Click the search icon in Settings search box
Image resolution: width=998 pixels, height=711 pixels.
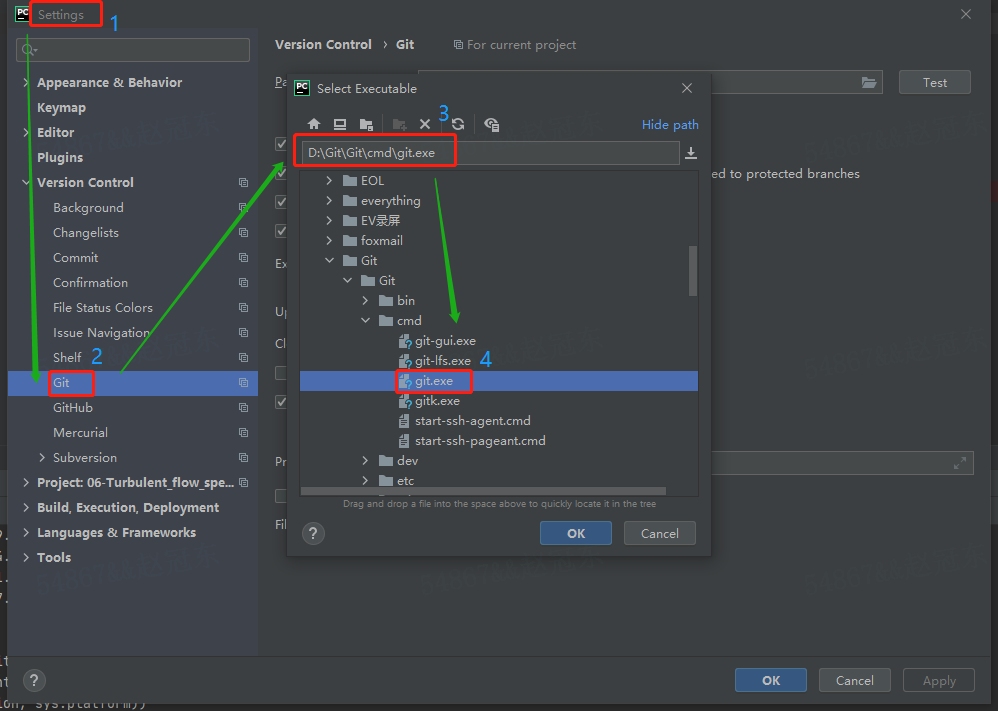tap(29, 50)
